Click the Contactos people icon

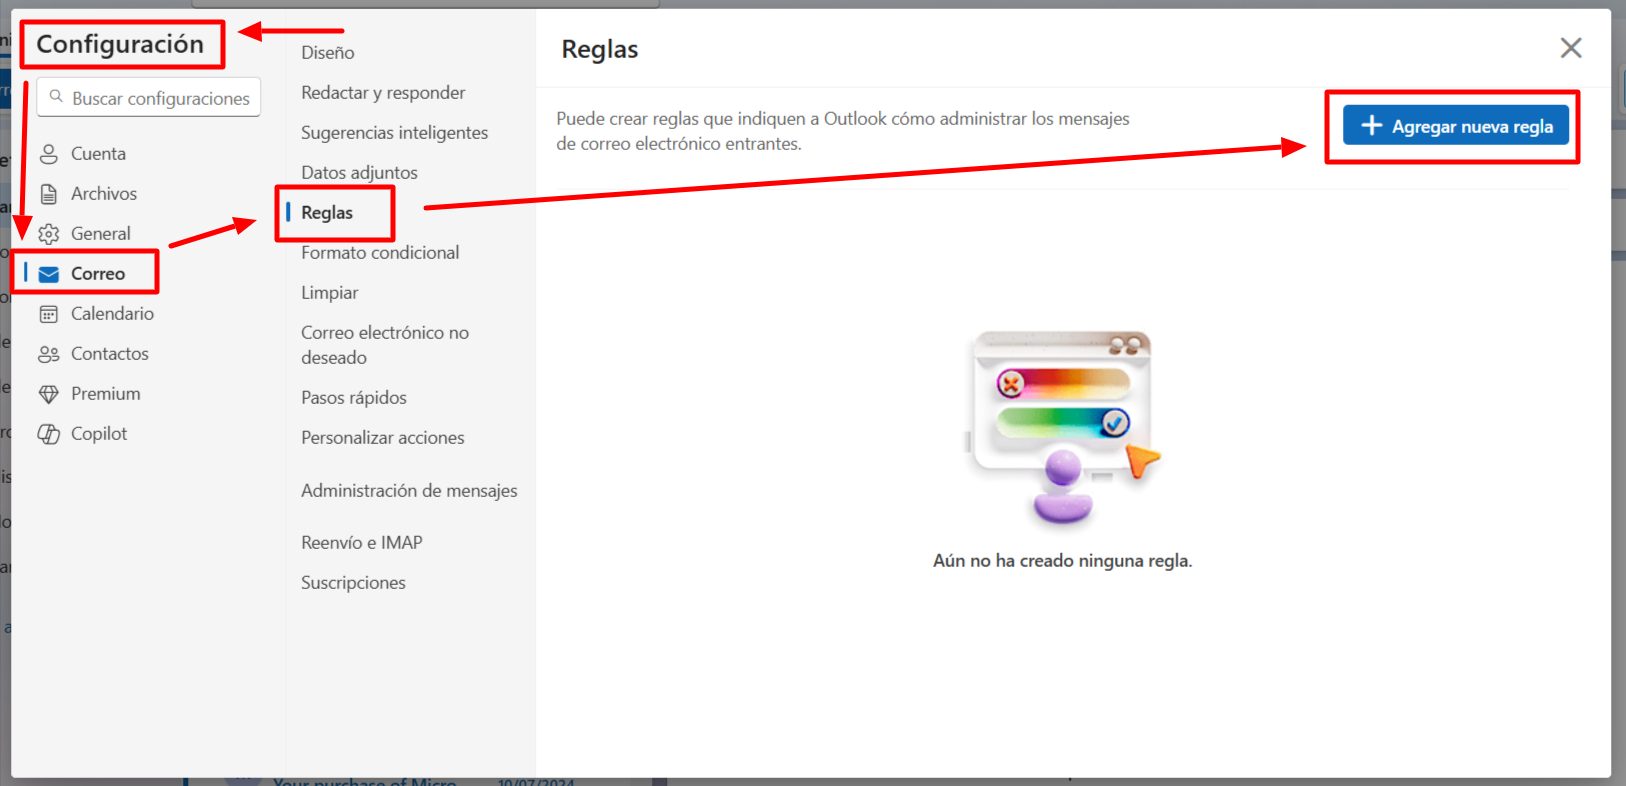click(x=48, y=354)
